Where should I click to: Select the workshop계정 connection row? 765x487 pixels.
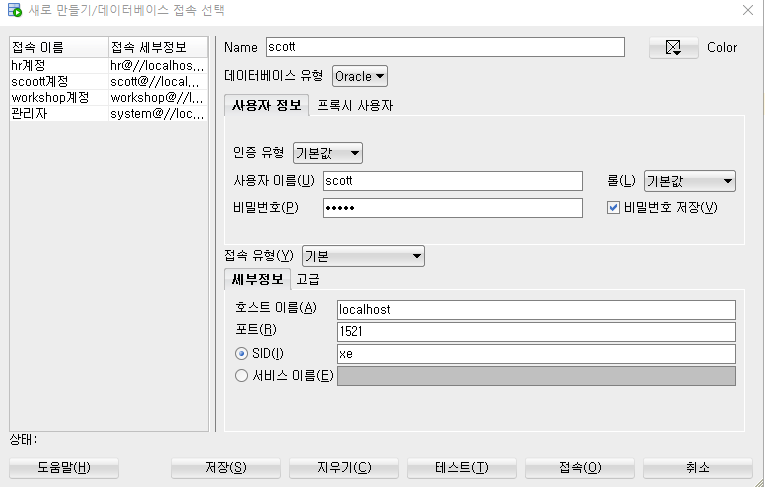click(109, 98)
